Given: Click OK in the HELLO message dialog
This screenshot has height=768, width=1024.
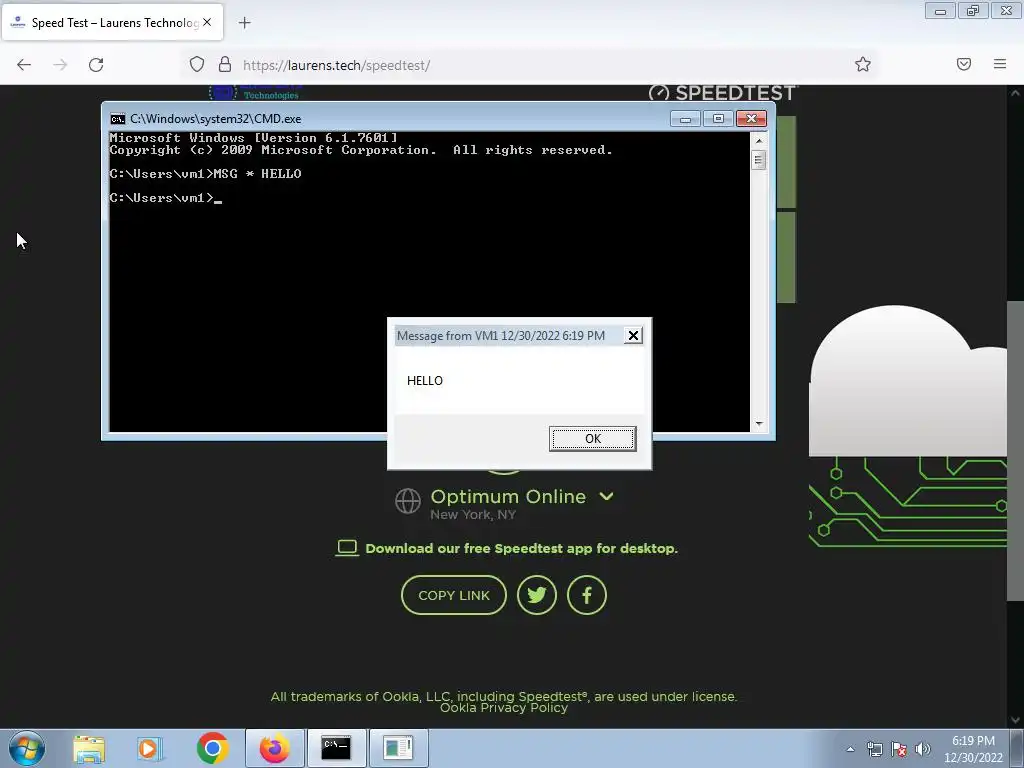Looking at the screenshot, I should tap(592, 438).
